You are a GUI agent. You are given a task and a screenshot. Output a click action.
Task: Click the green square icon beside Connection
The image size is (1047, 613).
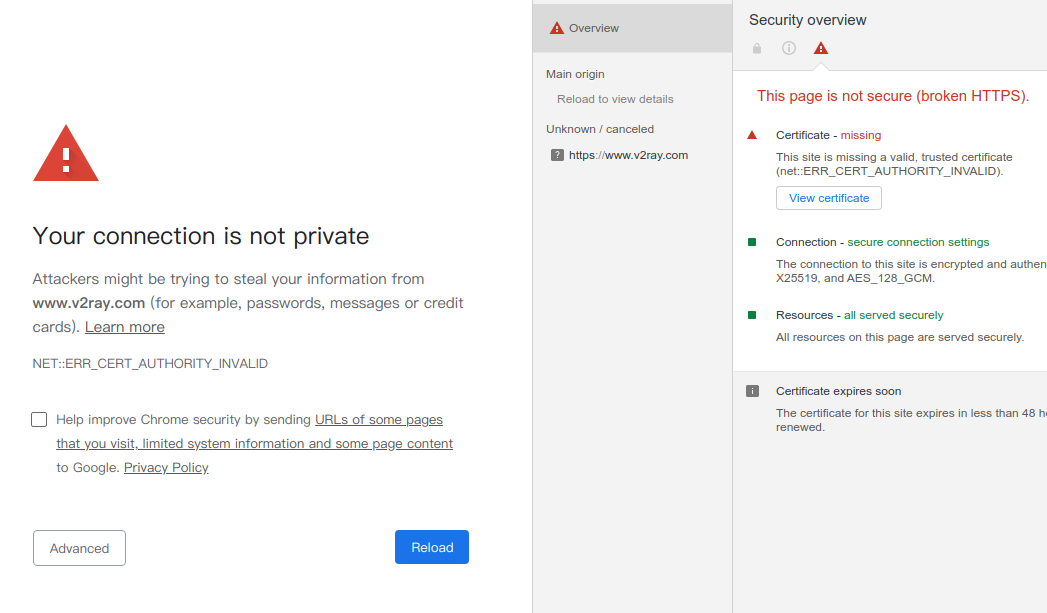(753, 242)
